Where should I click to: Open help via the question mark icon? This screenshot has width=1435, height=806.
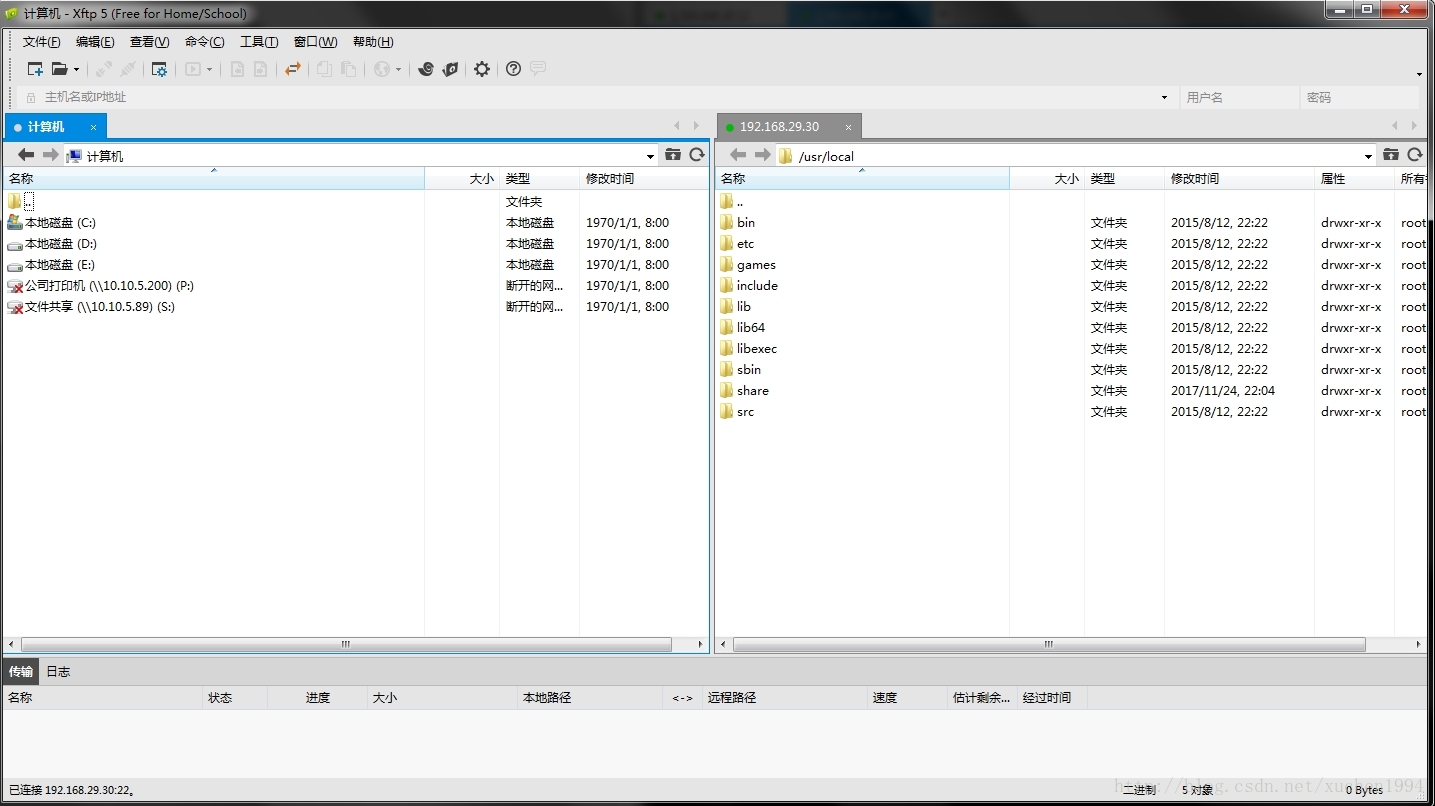[x=513, y=69]
